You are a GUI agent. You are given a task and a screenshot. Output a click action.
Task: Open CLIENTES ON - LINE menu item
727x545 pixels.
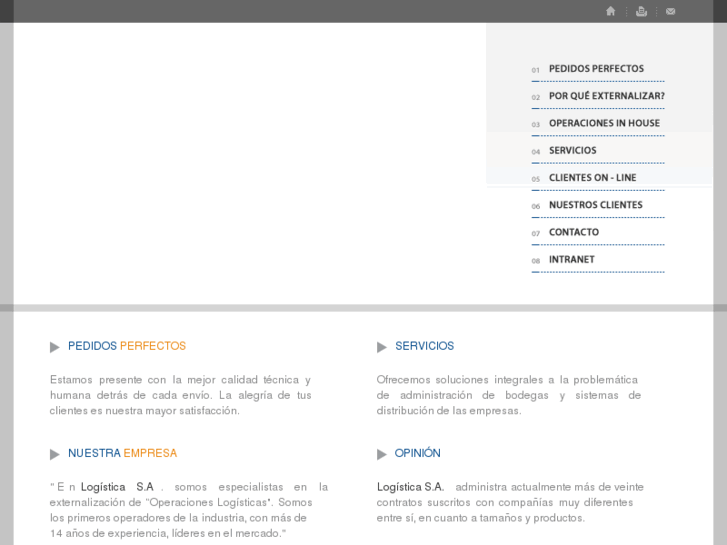593,178
